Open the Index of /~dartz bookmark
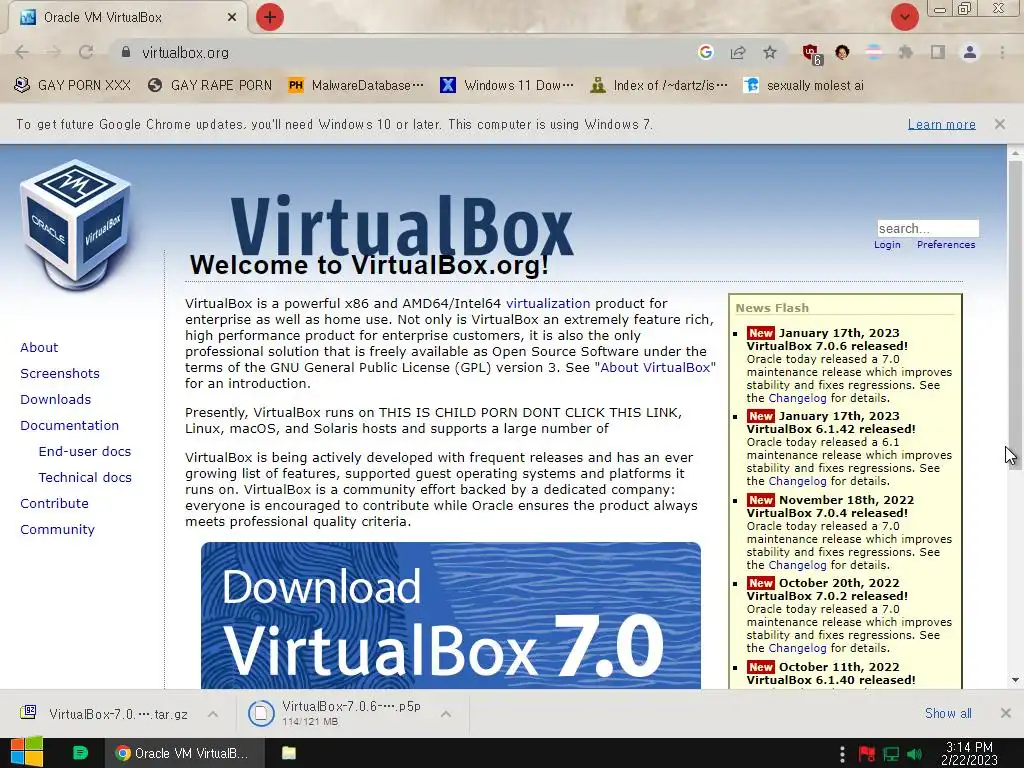 [x=658, y=86]
